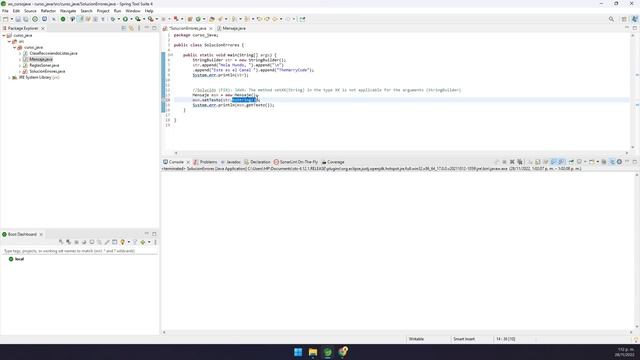640x360 pixels.
Task: Expand the ClaseReconociendoListas.java node
Action: [x=20, y=53]
